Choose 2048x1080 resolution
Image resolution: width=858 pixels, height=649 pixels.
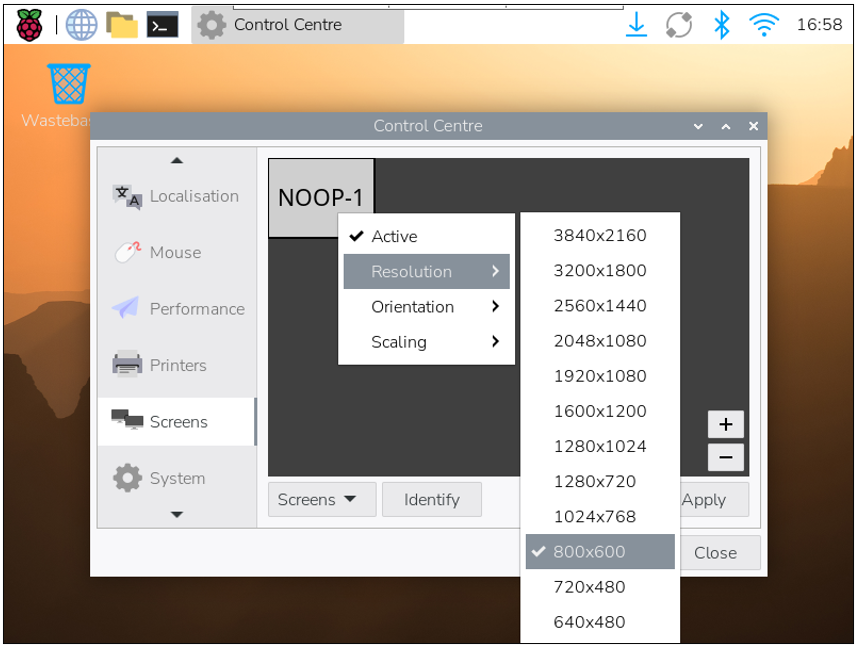click(x=600, y=341)
